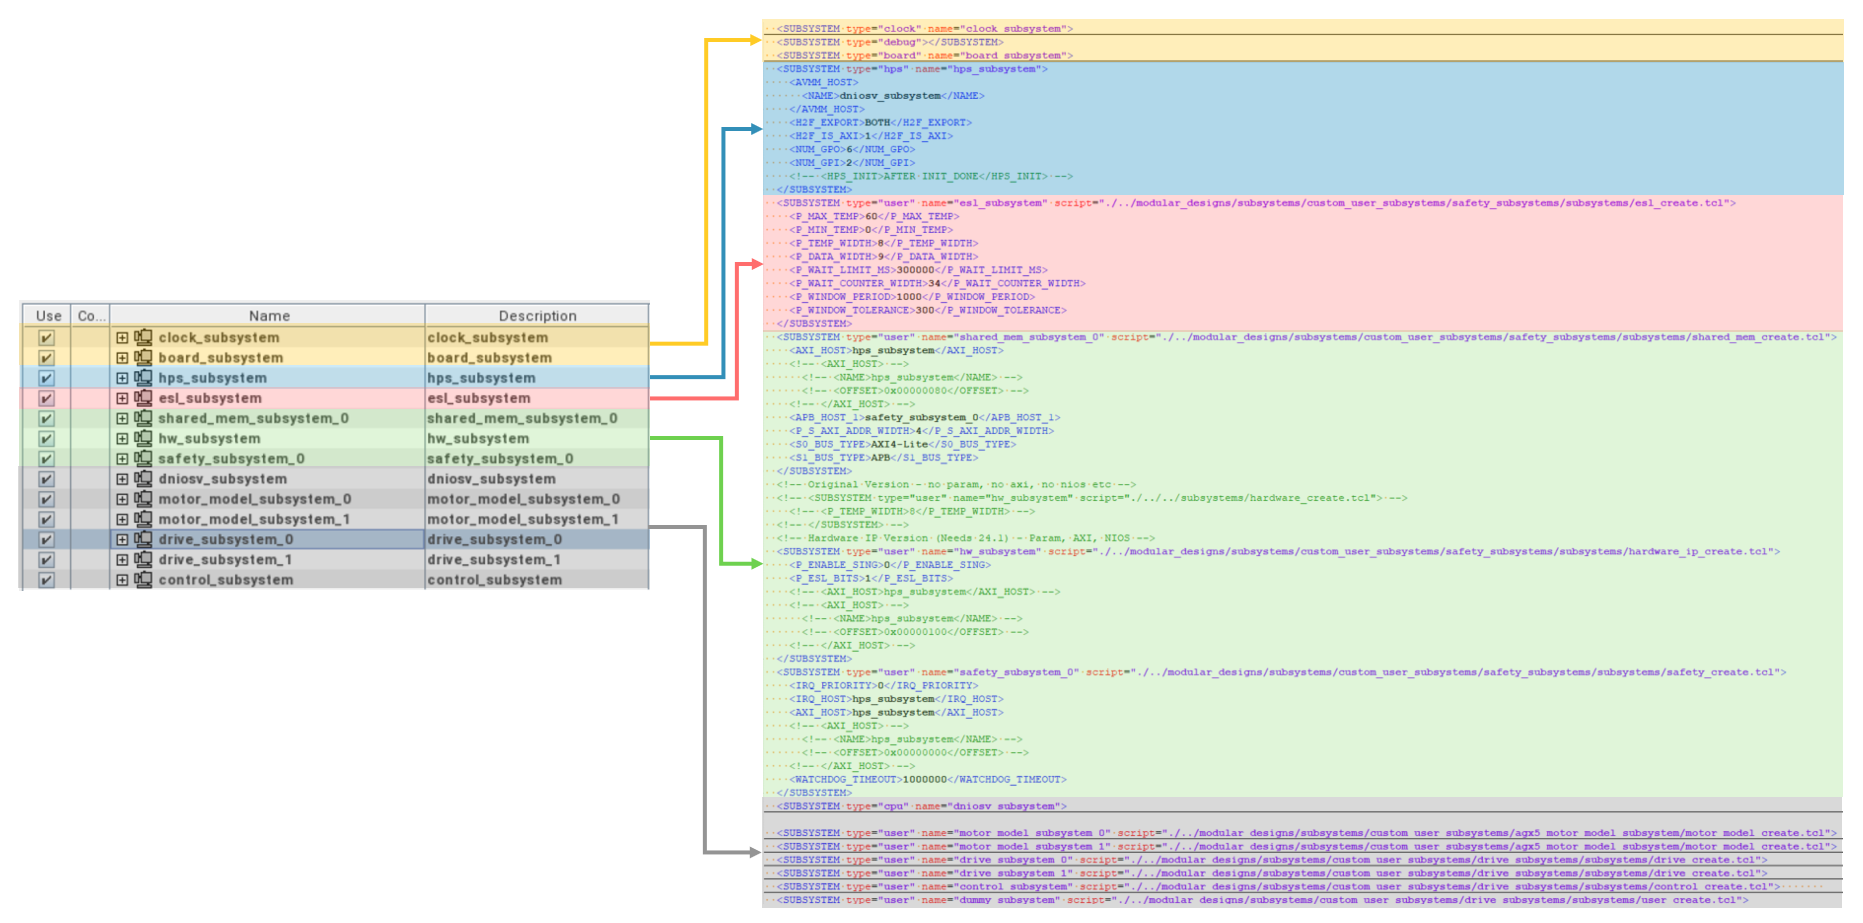Select the esl_subsystem name label
Screen dimensions: 1863x923
[x=210, y=398]
